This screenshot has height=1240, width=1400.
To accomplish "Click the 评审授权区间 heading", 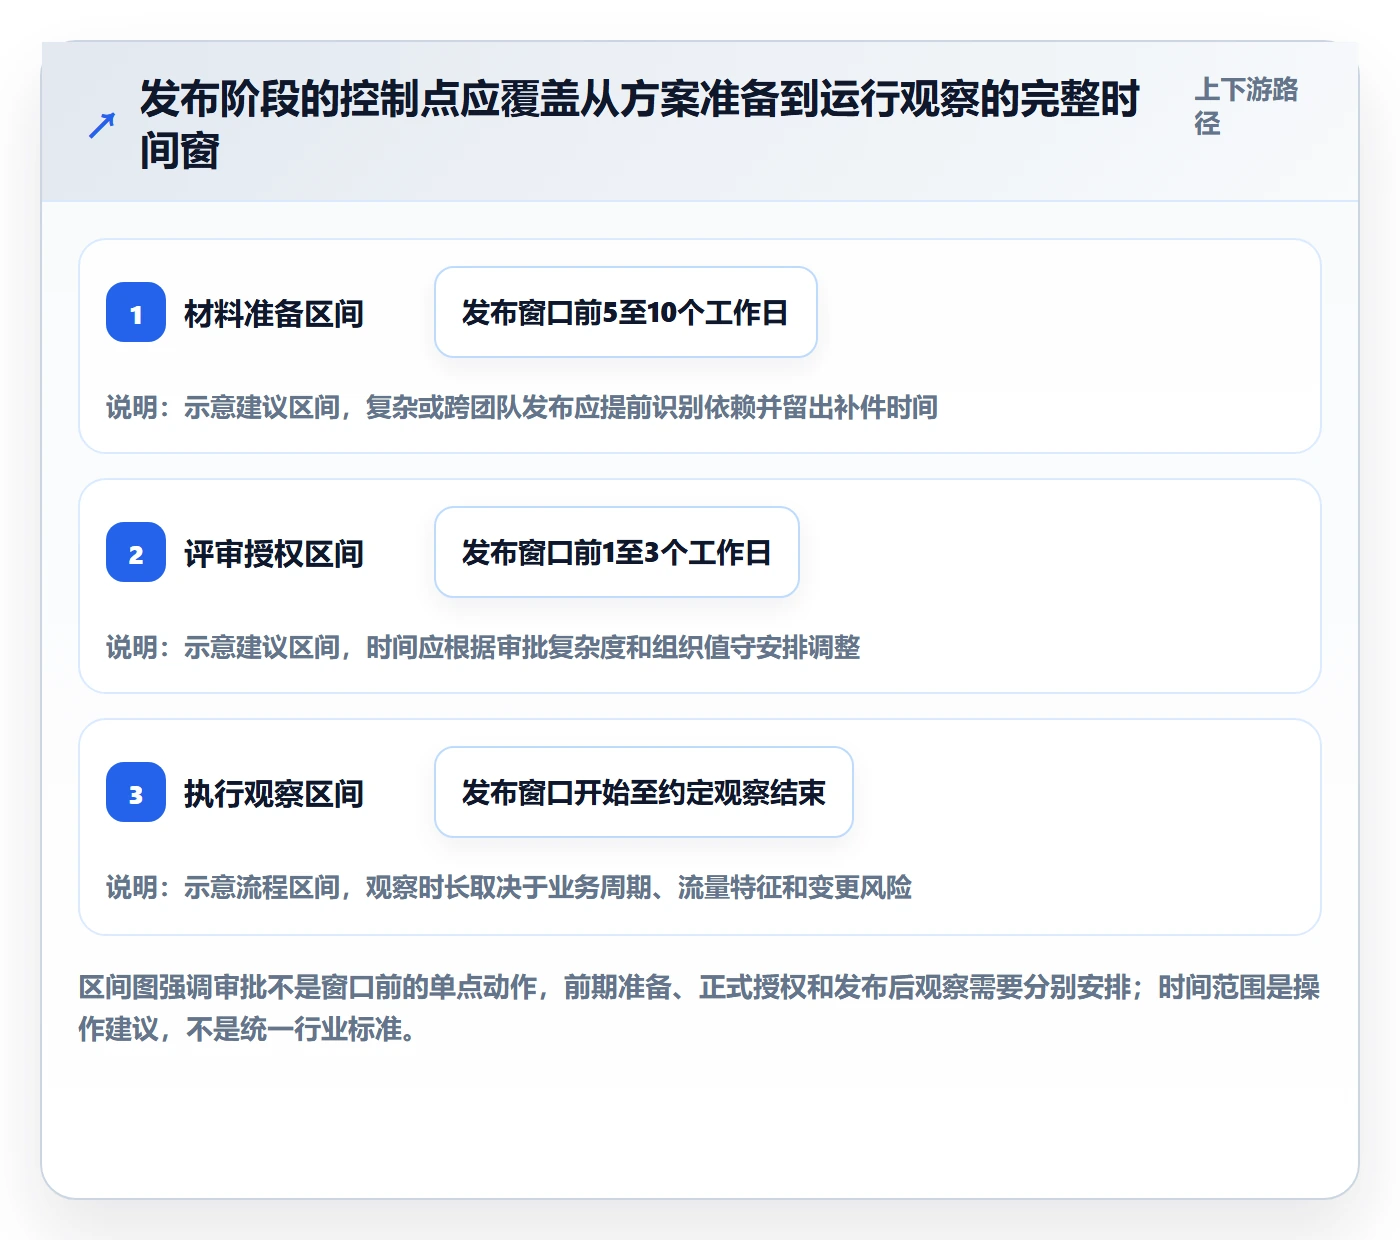I will (x=274, y=553).
